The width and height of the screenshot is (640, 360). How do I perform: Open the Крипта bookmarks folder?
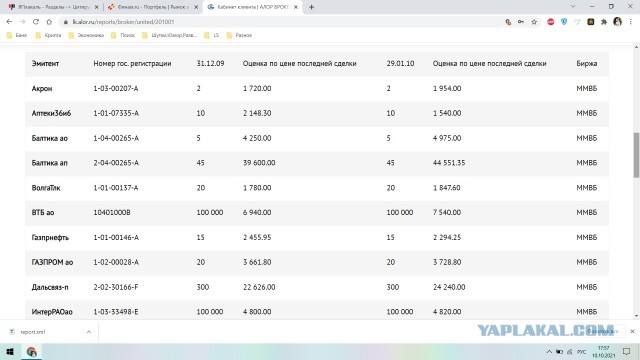(x=49, y=35)
